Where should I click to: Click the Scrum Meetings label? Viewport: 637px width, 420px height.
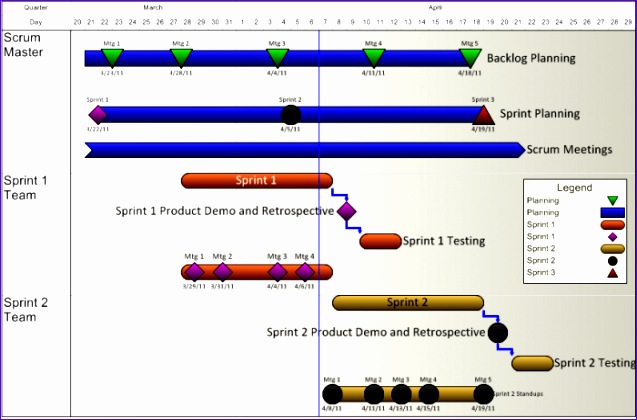click(569, 149)
